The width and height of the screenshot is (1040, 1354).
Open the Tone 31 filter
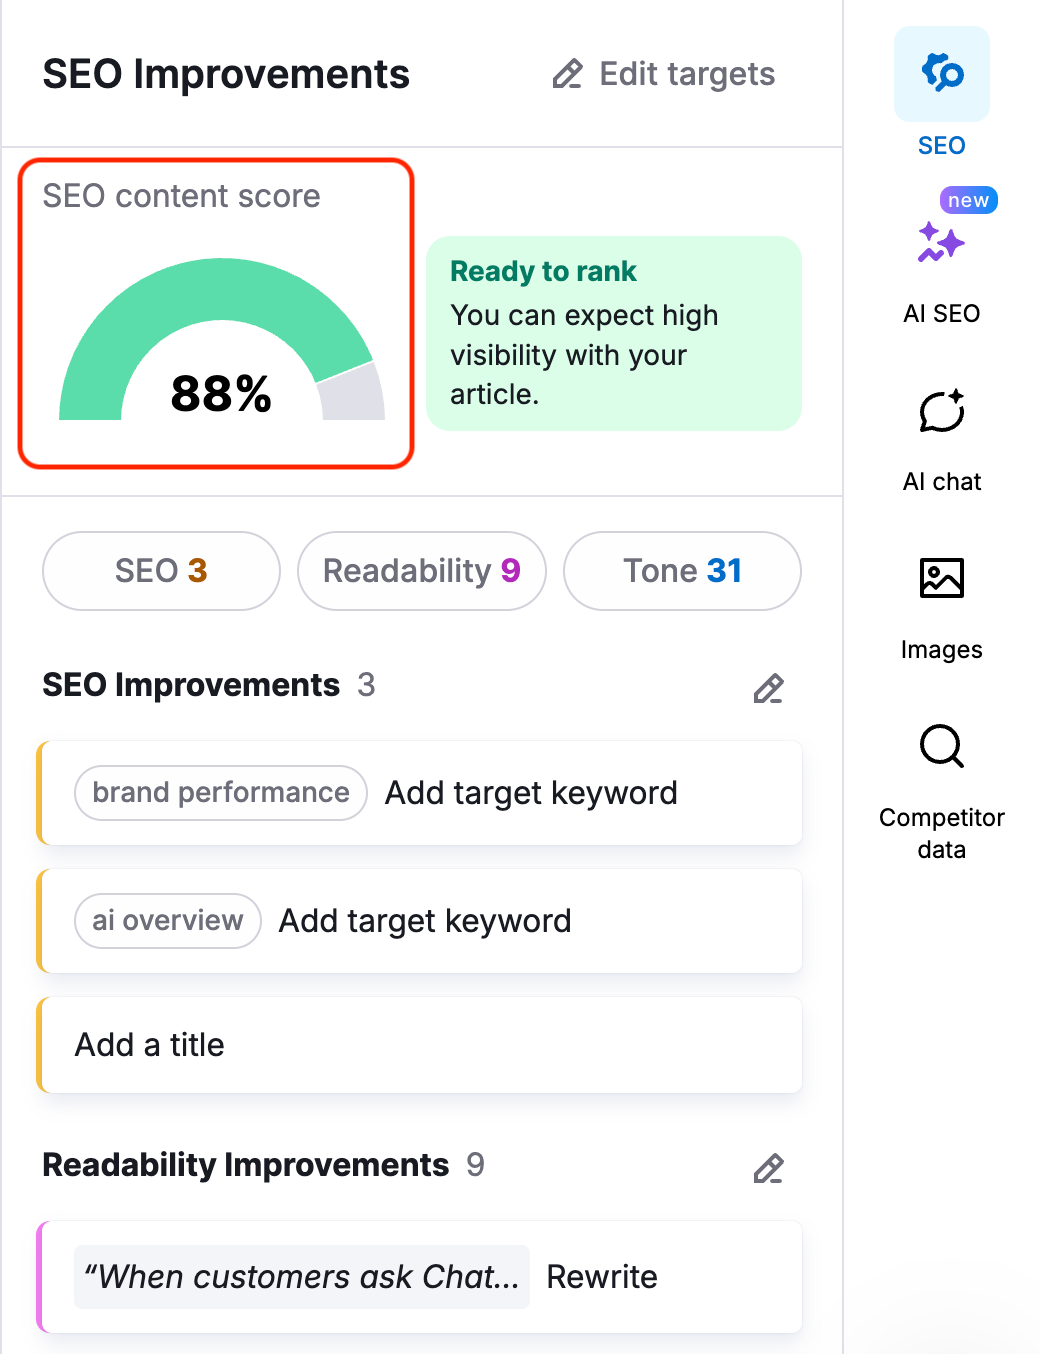click(x=681, y=571)
